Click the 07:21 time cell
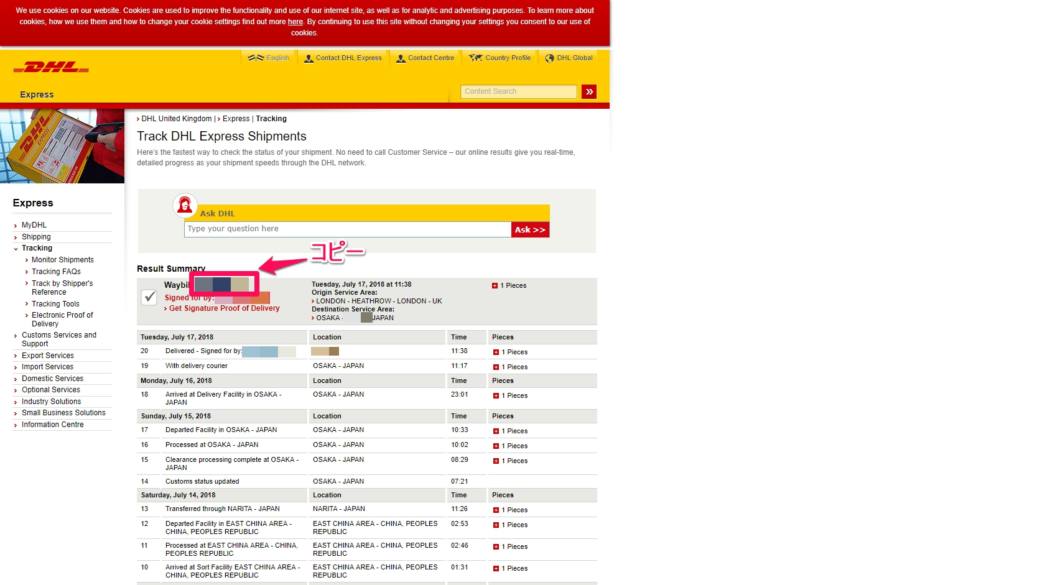 tap(460, 482)
